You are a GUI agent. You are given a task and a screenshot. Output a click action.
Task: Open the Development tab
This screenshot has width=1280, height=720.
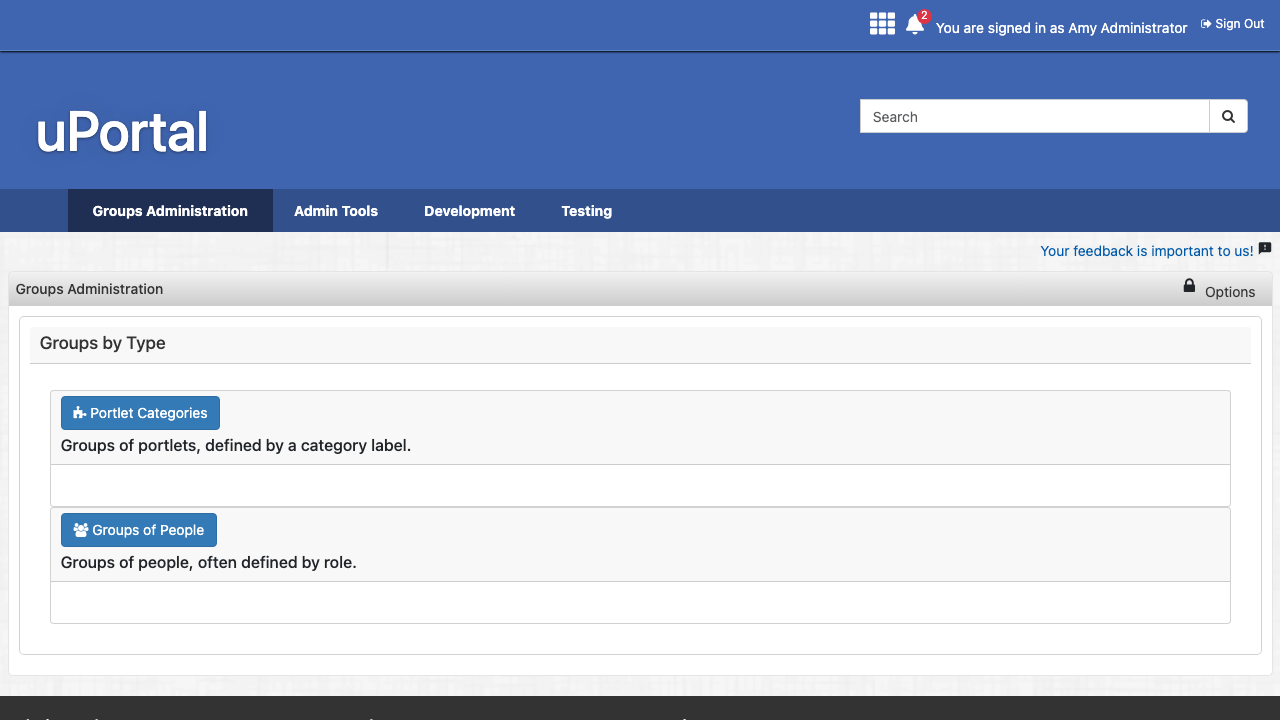[469, 211]
